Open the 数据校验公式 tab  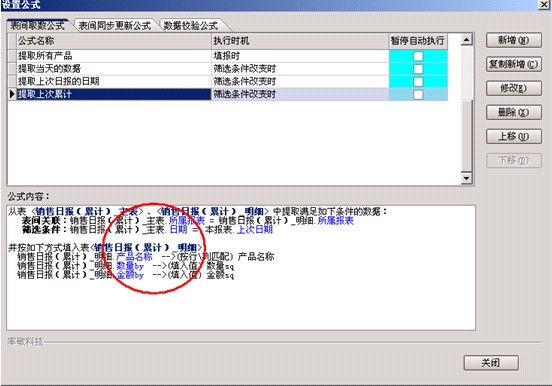[x=191, y=25]
